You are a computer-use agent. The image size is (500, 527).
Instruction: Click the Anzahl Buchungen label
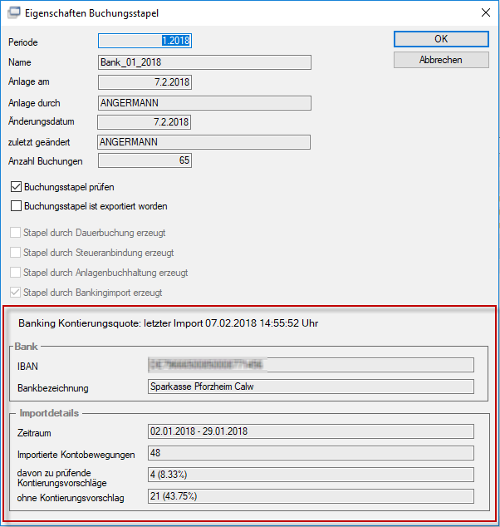pos(45,161)
